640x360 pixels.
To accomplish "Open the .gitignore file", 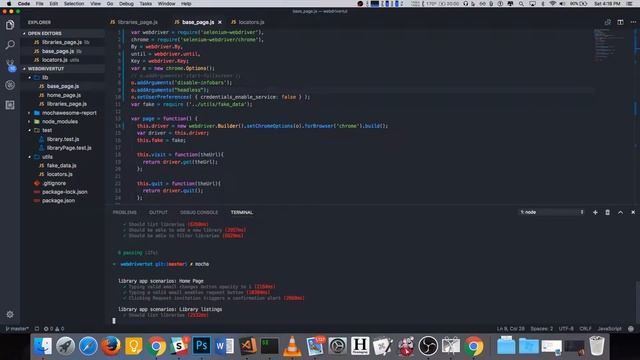I will (x=54, y=183).
